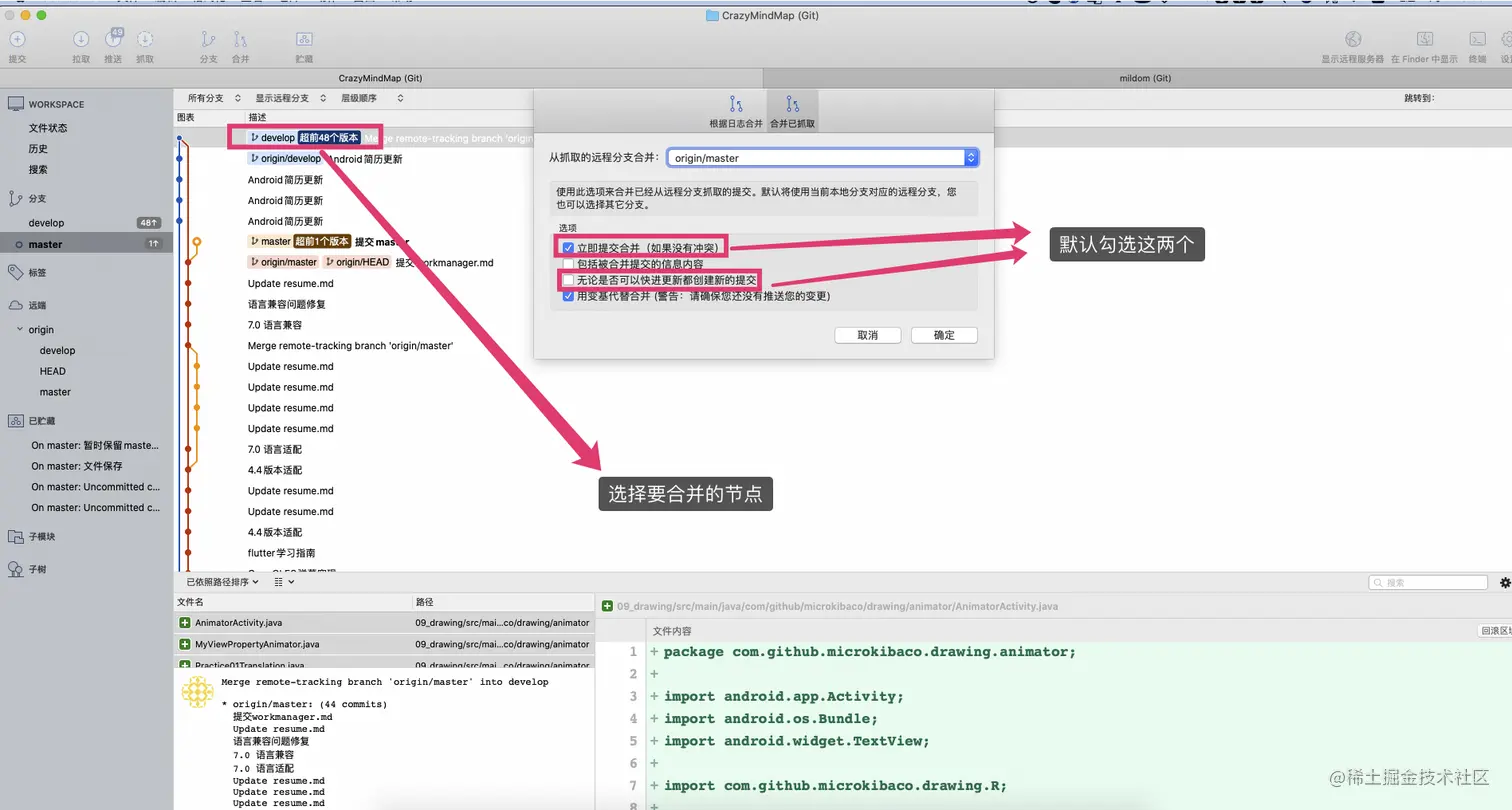The image size is (1512, 810).
Task: Click the 已贮藏 stash icon in sidebar
Action: (15, 421)
